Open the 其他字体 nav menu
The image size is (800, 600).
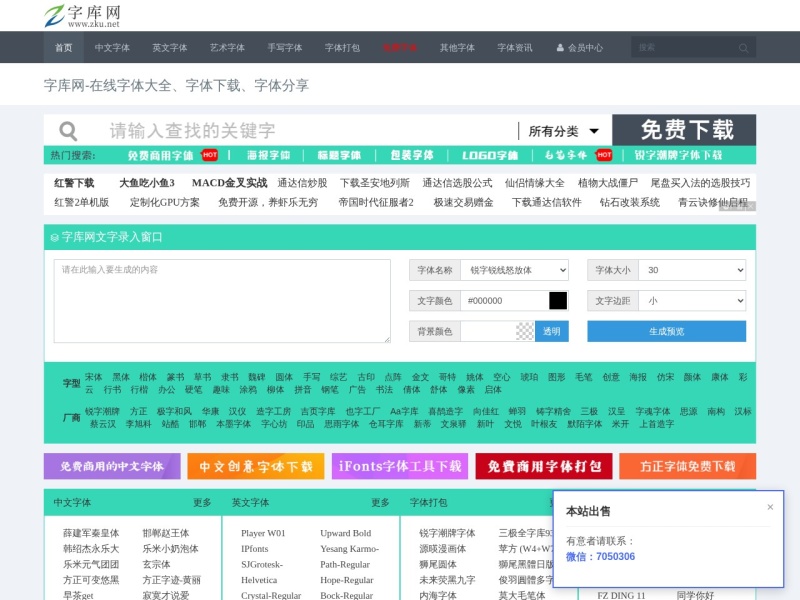[458, 47]
